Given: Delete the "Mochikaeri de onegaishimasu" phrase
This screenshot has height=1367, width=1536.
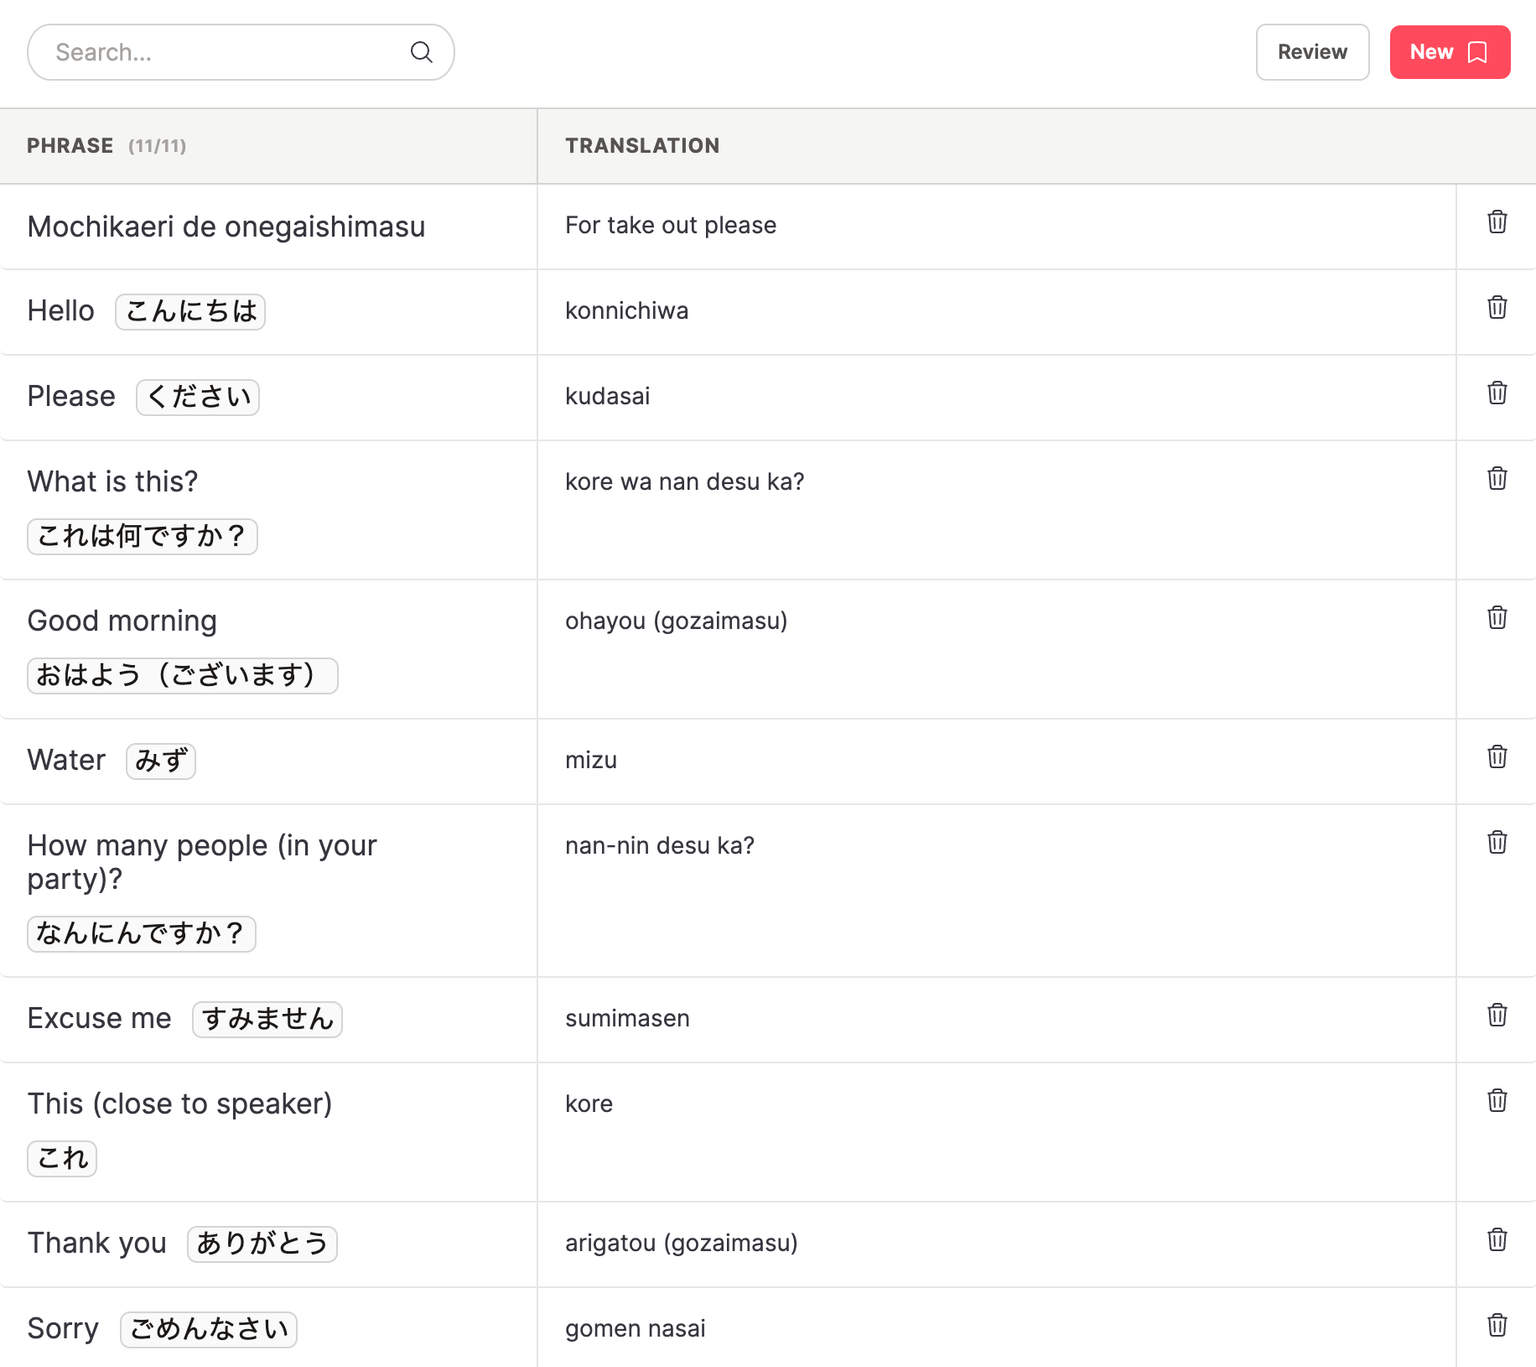Looking at the screenshot, I should [x=1496, y=222].
